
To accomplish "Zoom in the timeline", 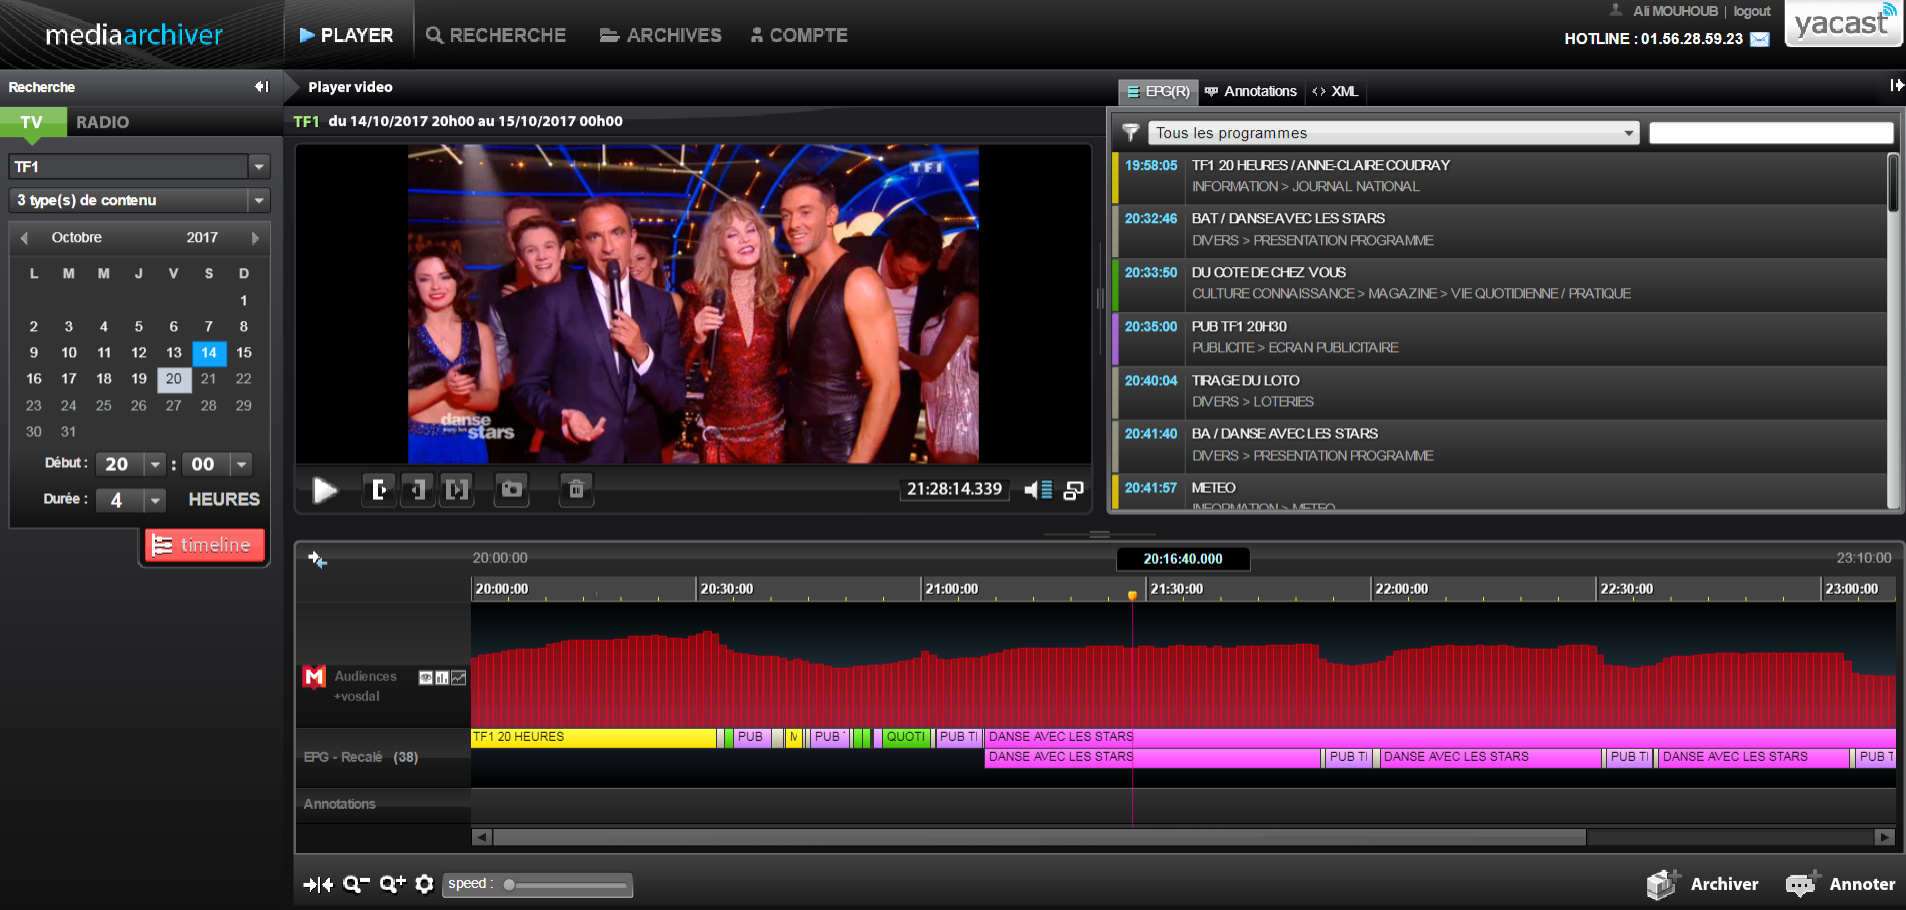I will (x=392, y=884).
